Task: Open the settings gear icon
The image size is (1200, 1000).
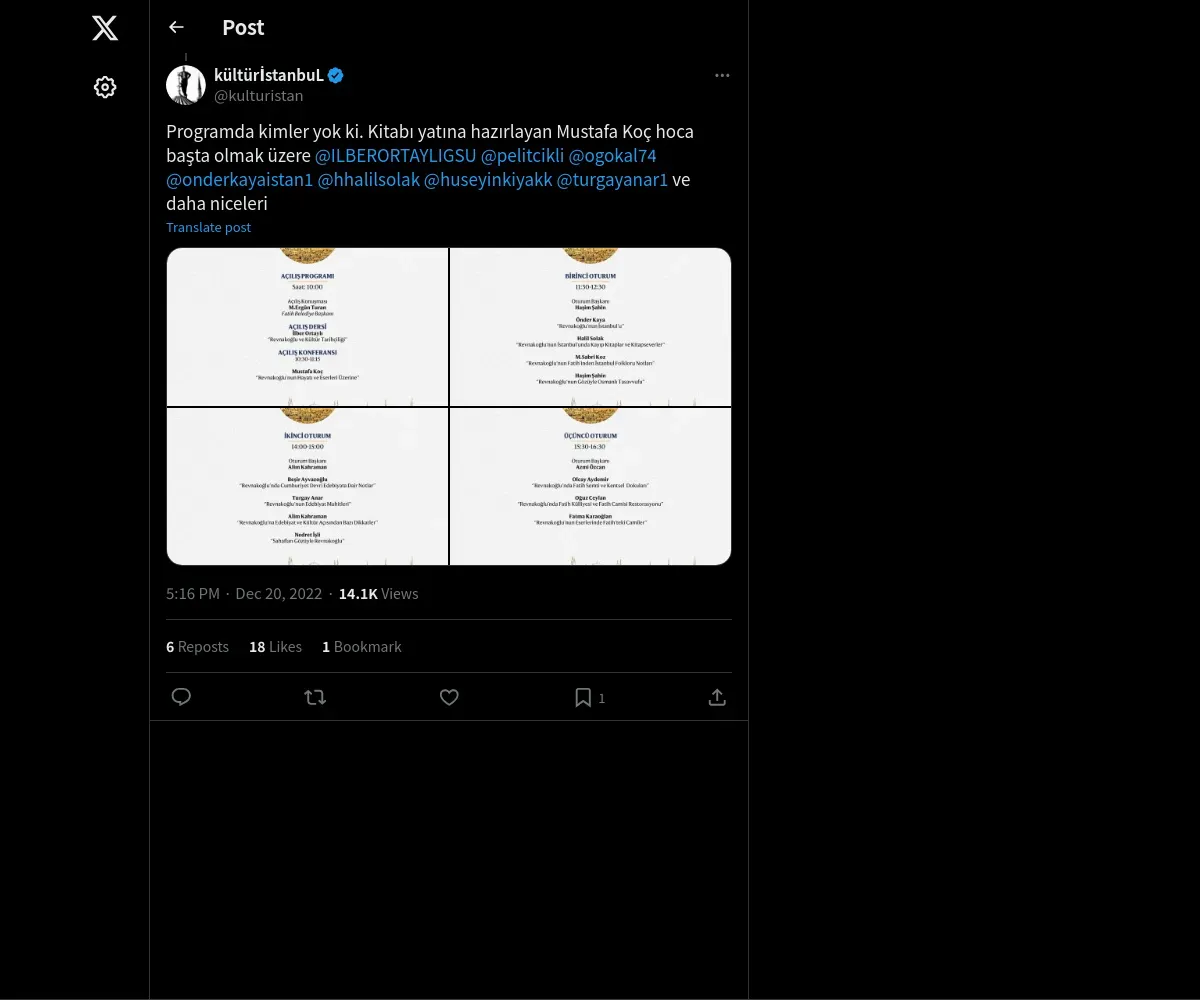Action: 105,87
